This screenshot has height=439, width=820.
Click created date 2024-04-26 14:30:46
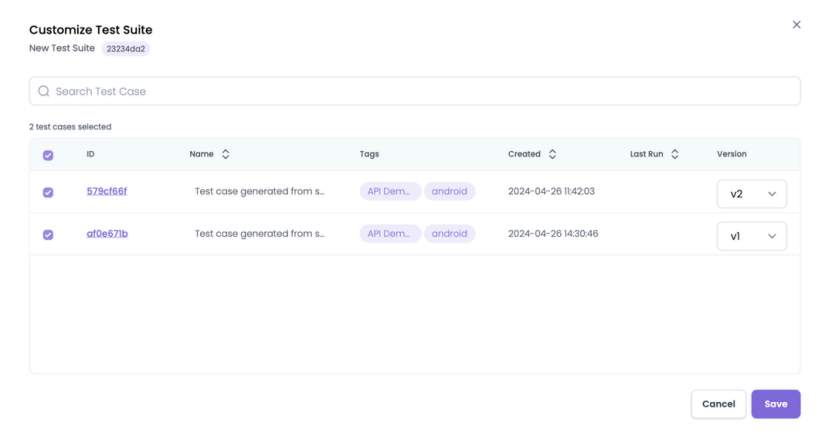tap(553, 234)
